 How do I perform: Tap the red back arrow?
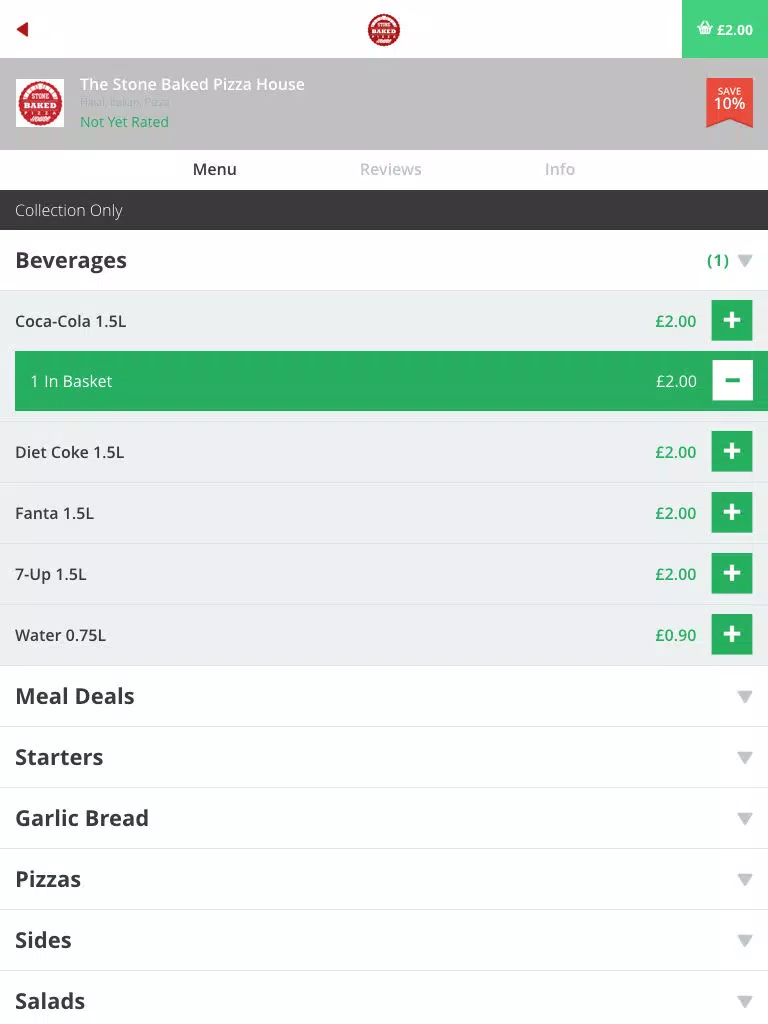23,29
